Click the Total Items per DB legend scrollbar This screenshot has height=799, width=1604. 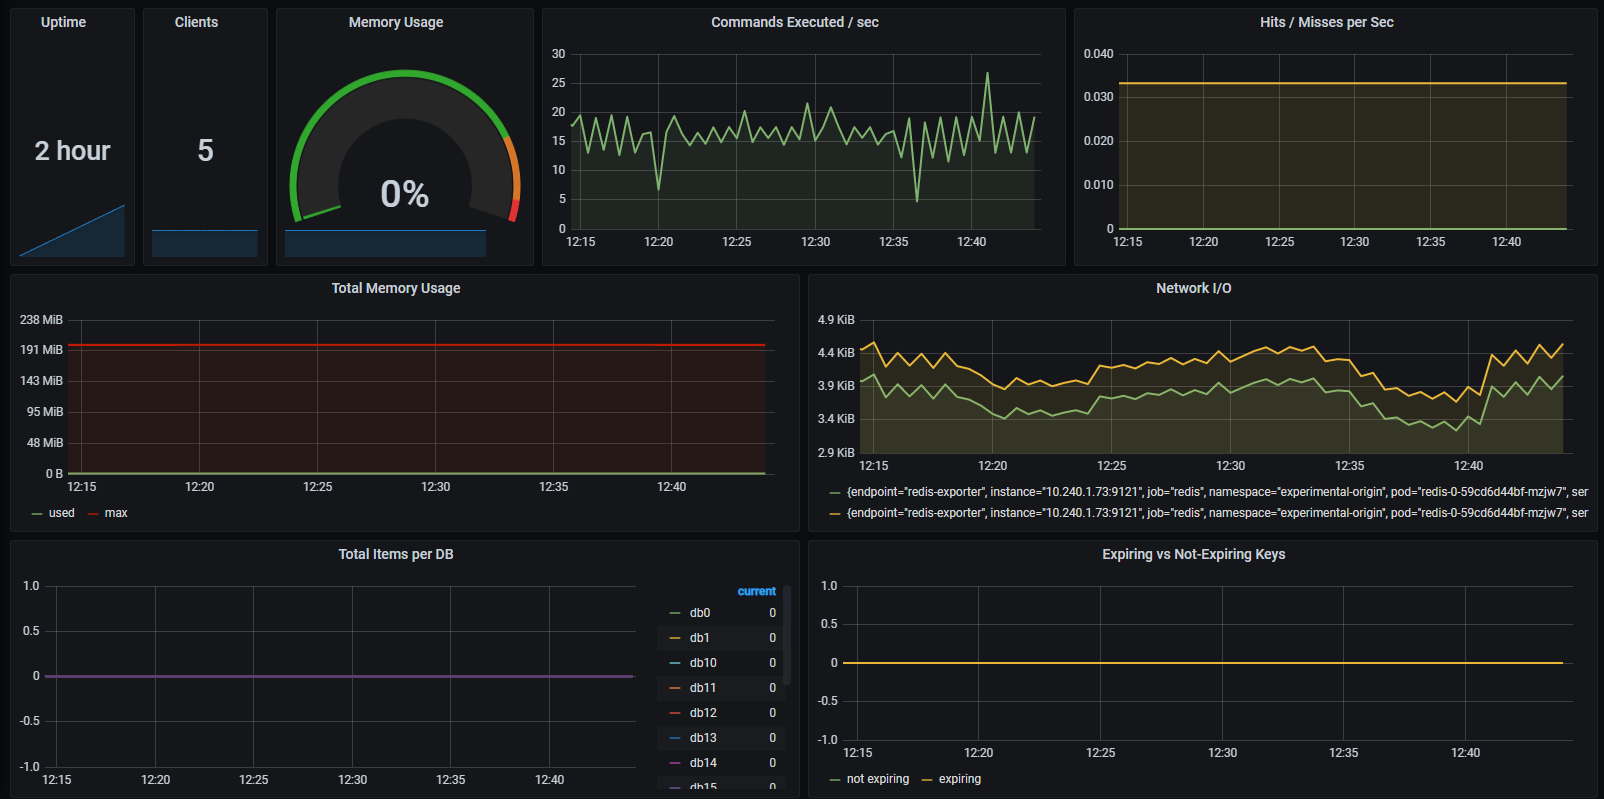tap(788, 635)
